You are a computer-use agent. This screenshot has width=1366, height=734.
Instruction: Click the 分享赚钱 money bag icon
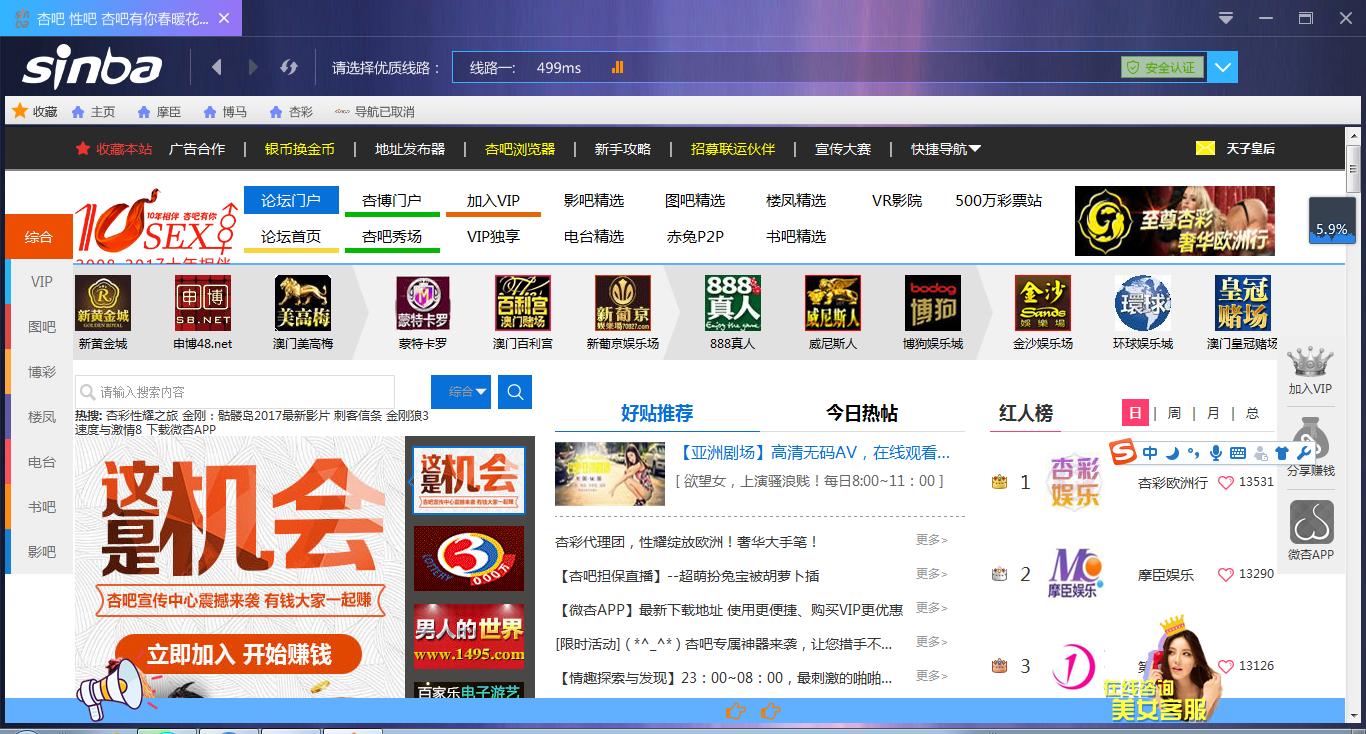coord(1310,441)
